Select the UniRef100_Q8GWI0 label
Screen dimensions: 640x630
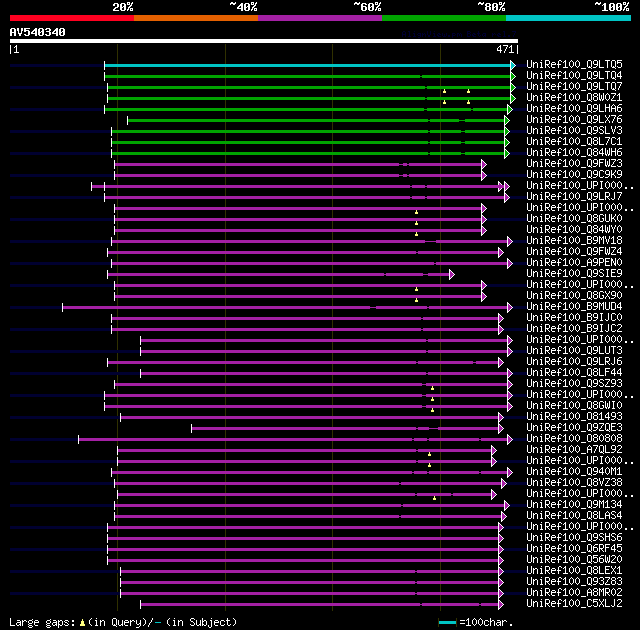pos(574,406)
